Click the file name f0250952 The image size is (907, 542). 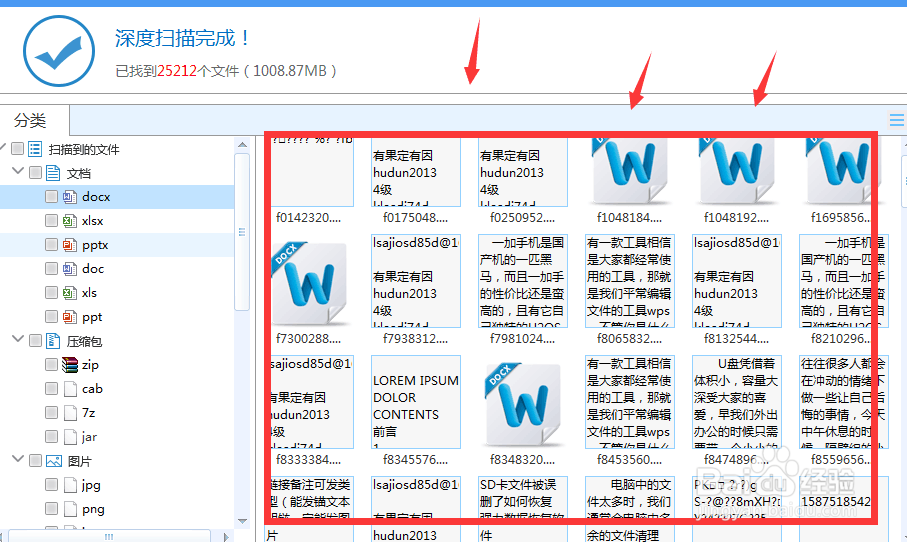[x=522, y=218]
